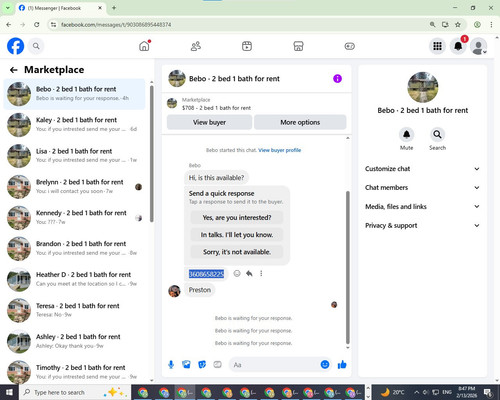Open the account dropdown arrow on avatar
Viewport: 500px width, 400px height.
(485, 52)
